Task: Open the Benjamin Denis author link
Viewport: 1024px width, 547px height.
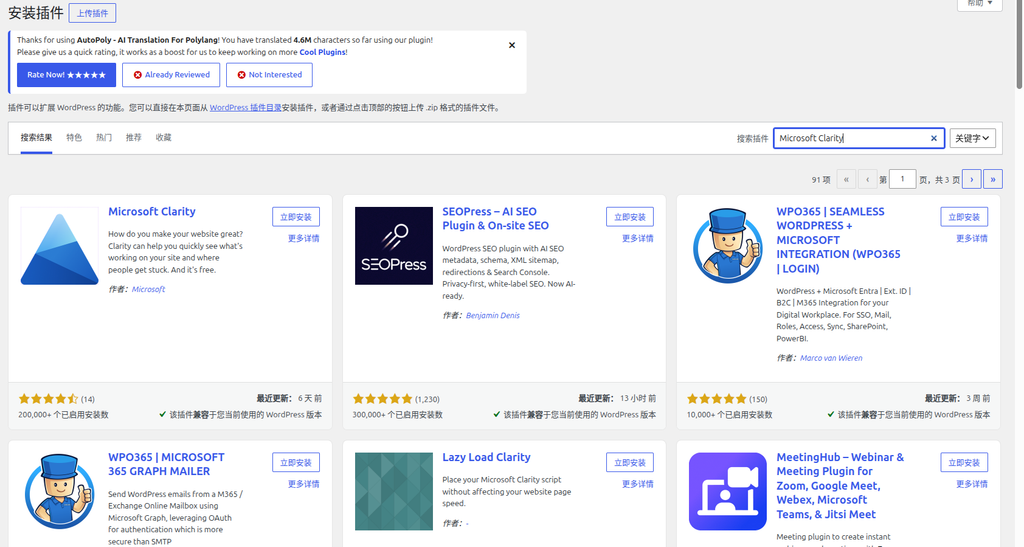Action: click(492, 315)
